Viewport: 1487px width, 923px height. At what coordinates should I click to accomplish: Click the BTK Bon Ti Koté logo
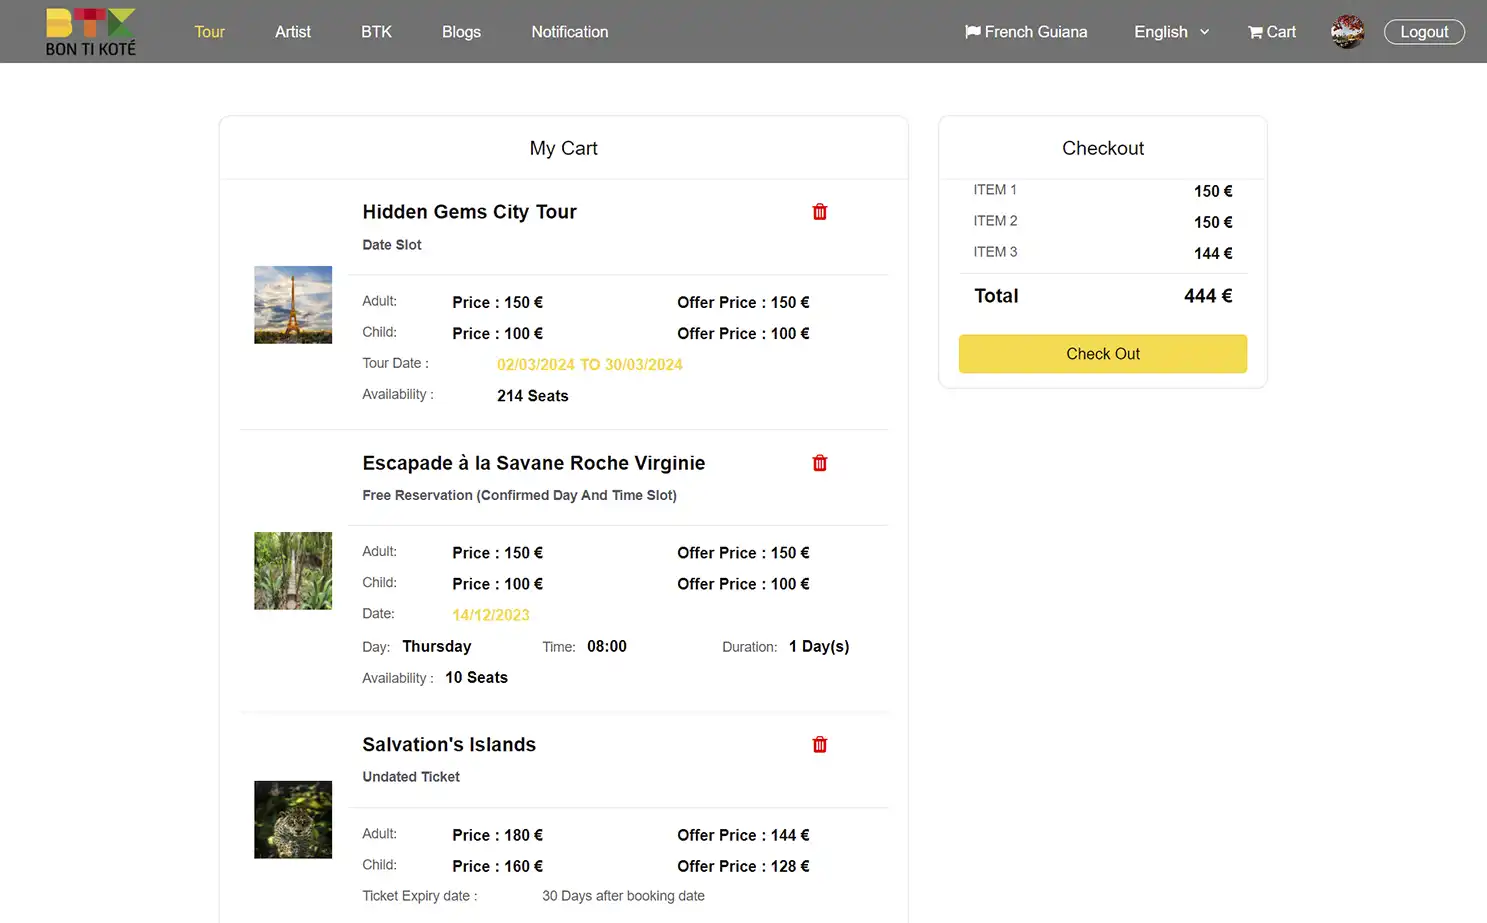(x=89, y=31)
